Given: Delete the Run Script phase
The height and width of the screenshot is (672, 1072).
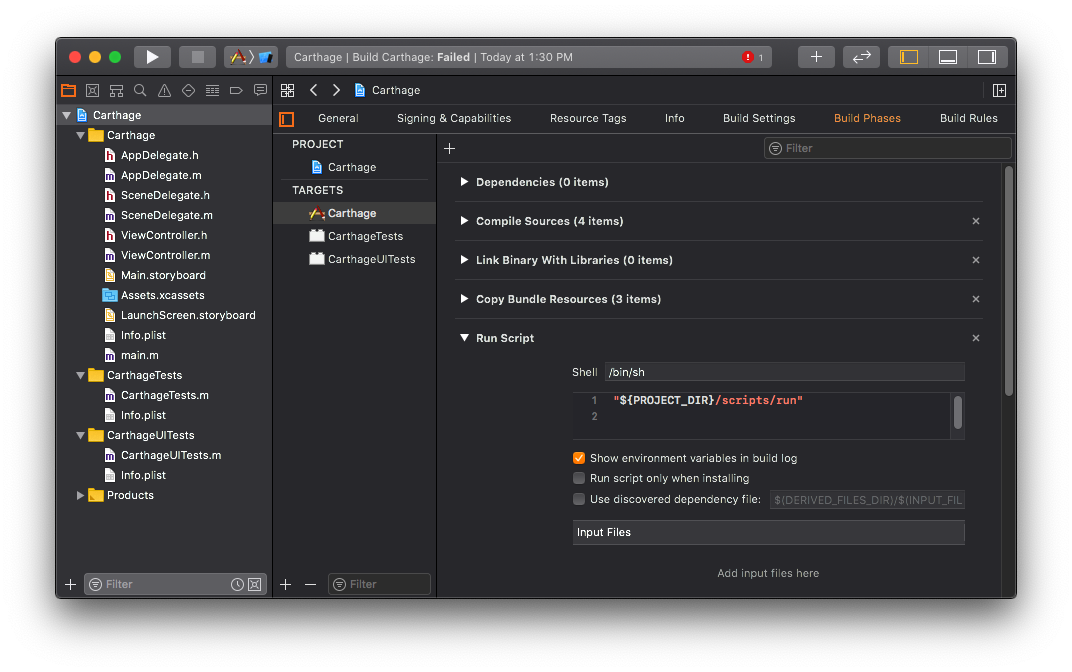Looking at the screenshot, I should point(976,338).
